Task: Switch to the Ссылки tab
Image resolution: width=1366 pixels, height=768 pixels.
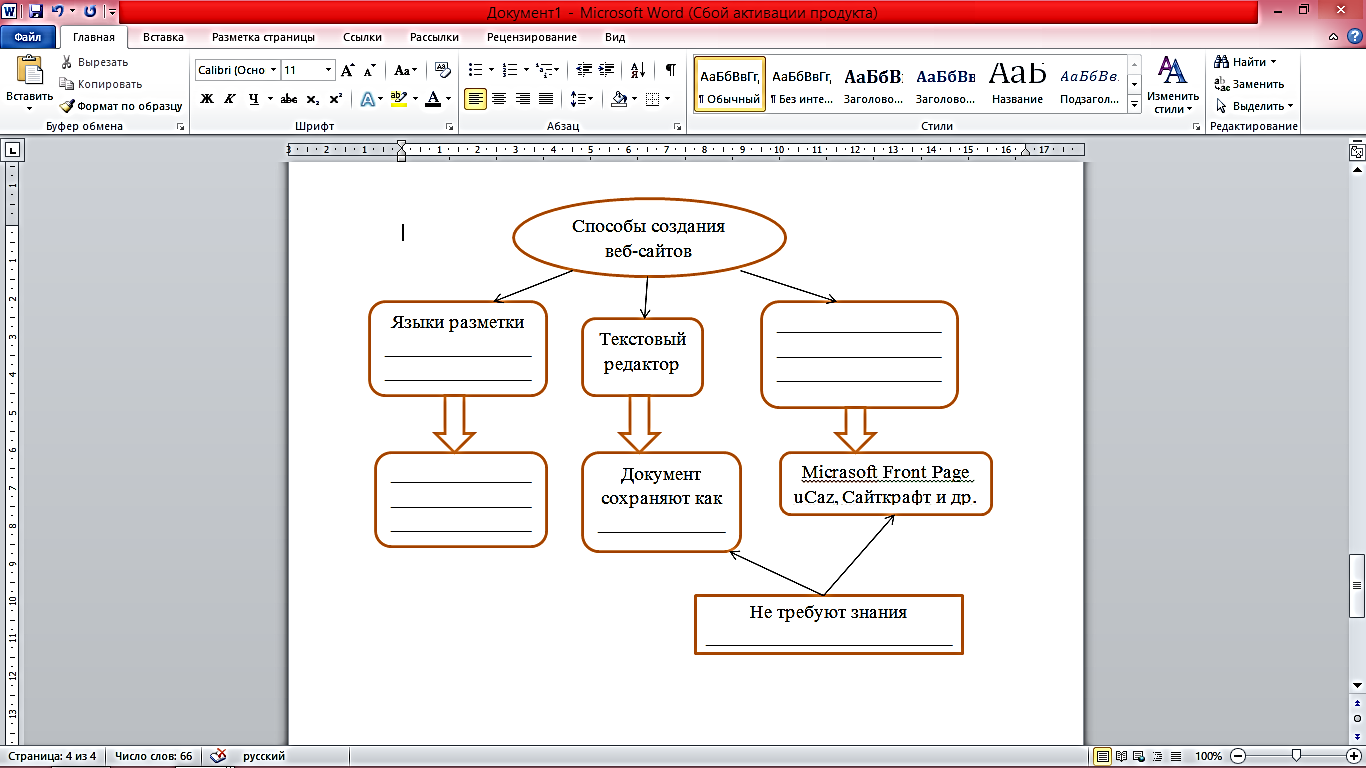Action: pos(362,37)
